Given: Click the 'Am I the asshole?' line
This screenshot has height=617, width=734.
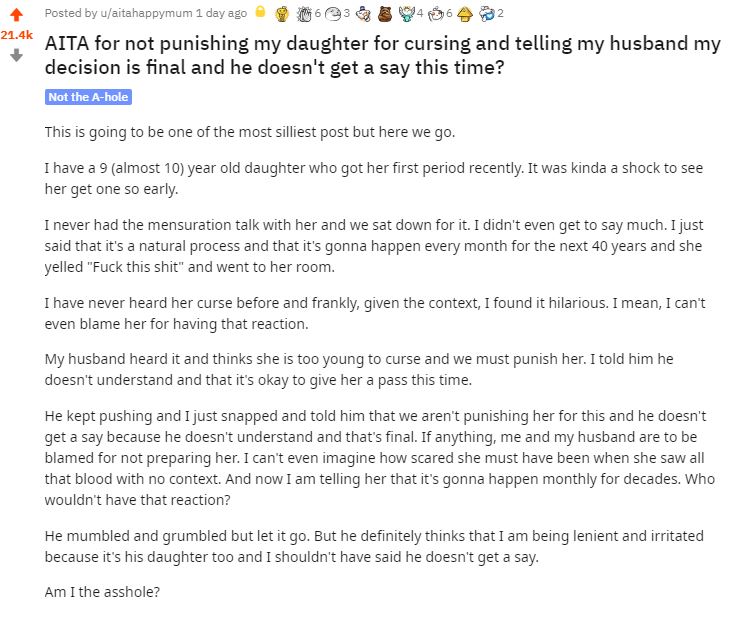Looking at the screenshot, I should 102,592.
